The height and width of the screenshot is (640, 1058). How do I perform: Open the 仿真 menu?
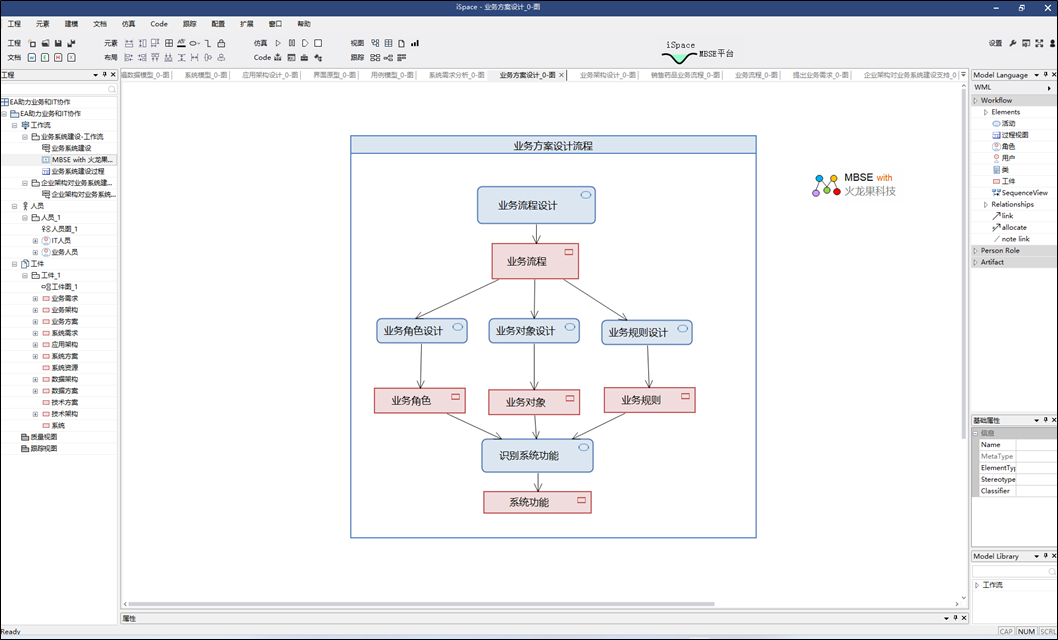point(128,23)
